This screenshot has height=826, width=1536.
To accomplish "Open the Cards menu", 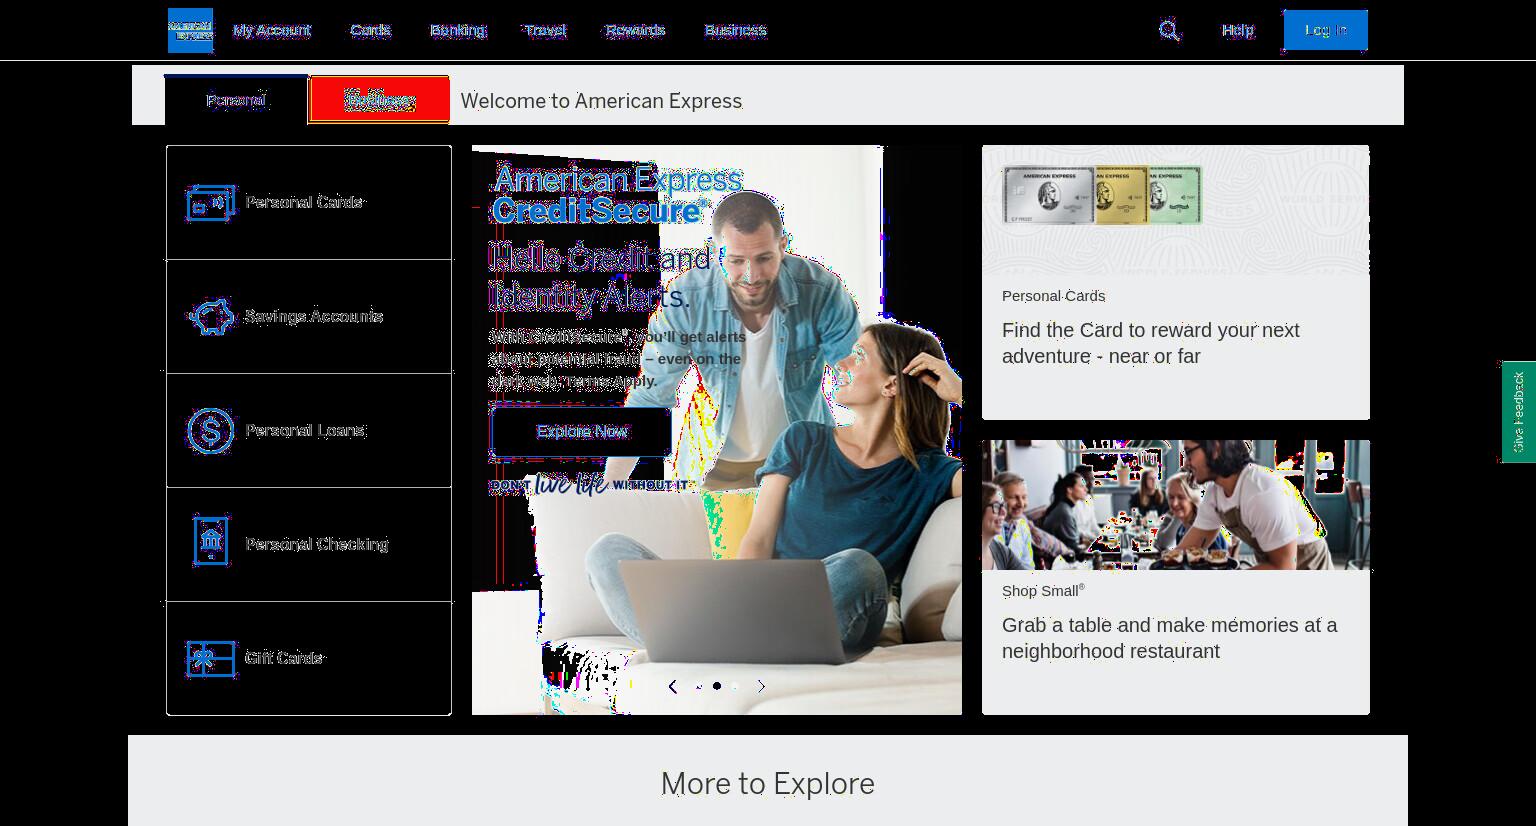I will coord(370,30).
